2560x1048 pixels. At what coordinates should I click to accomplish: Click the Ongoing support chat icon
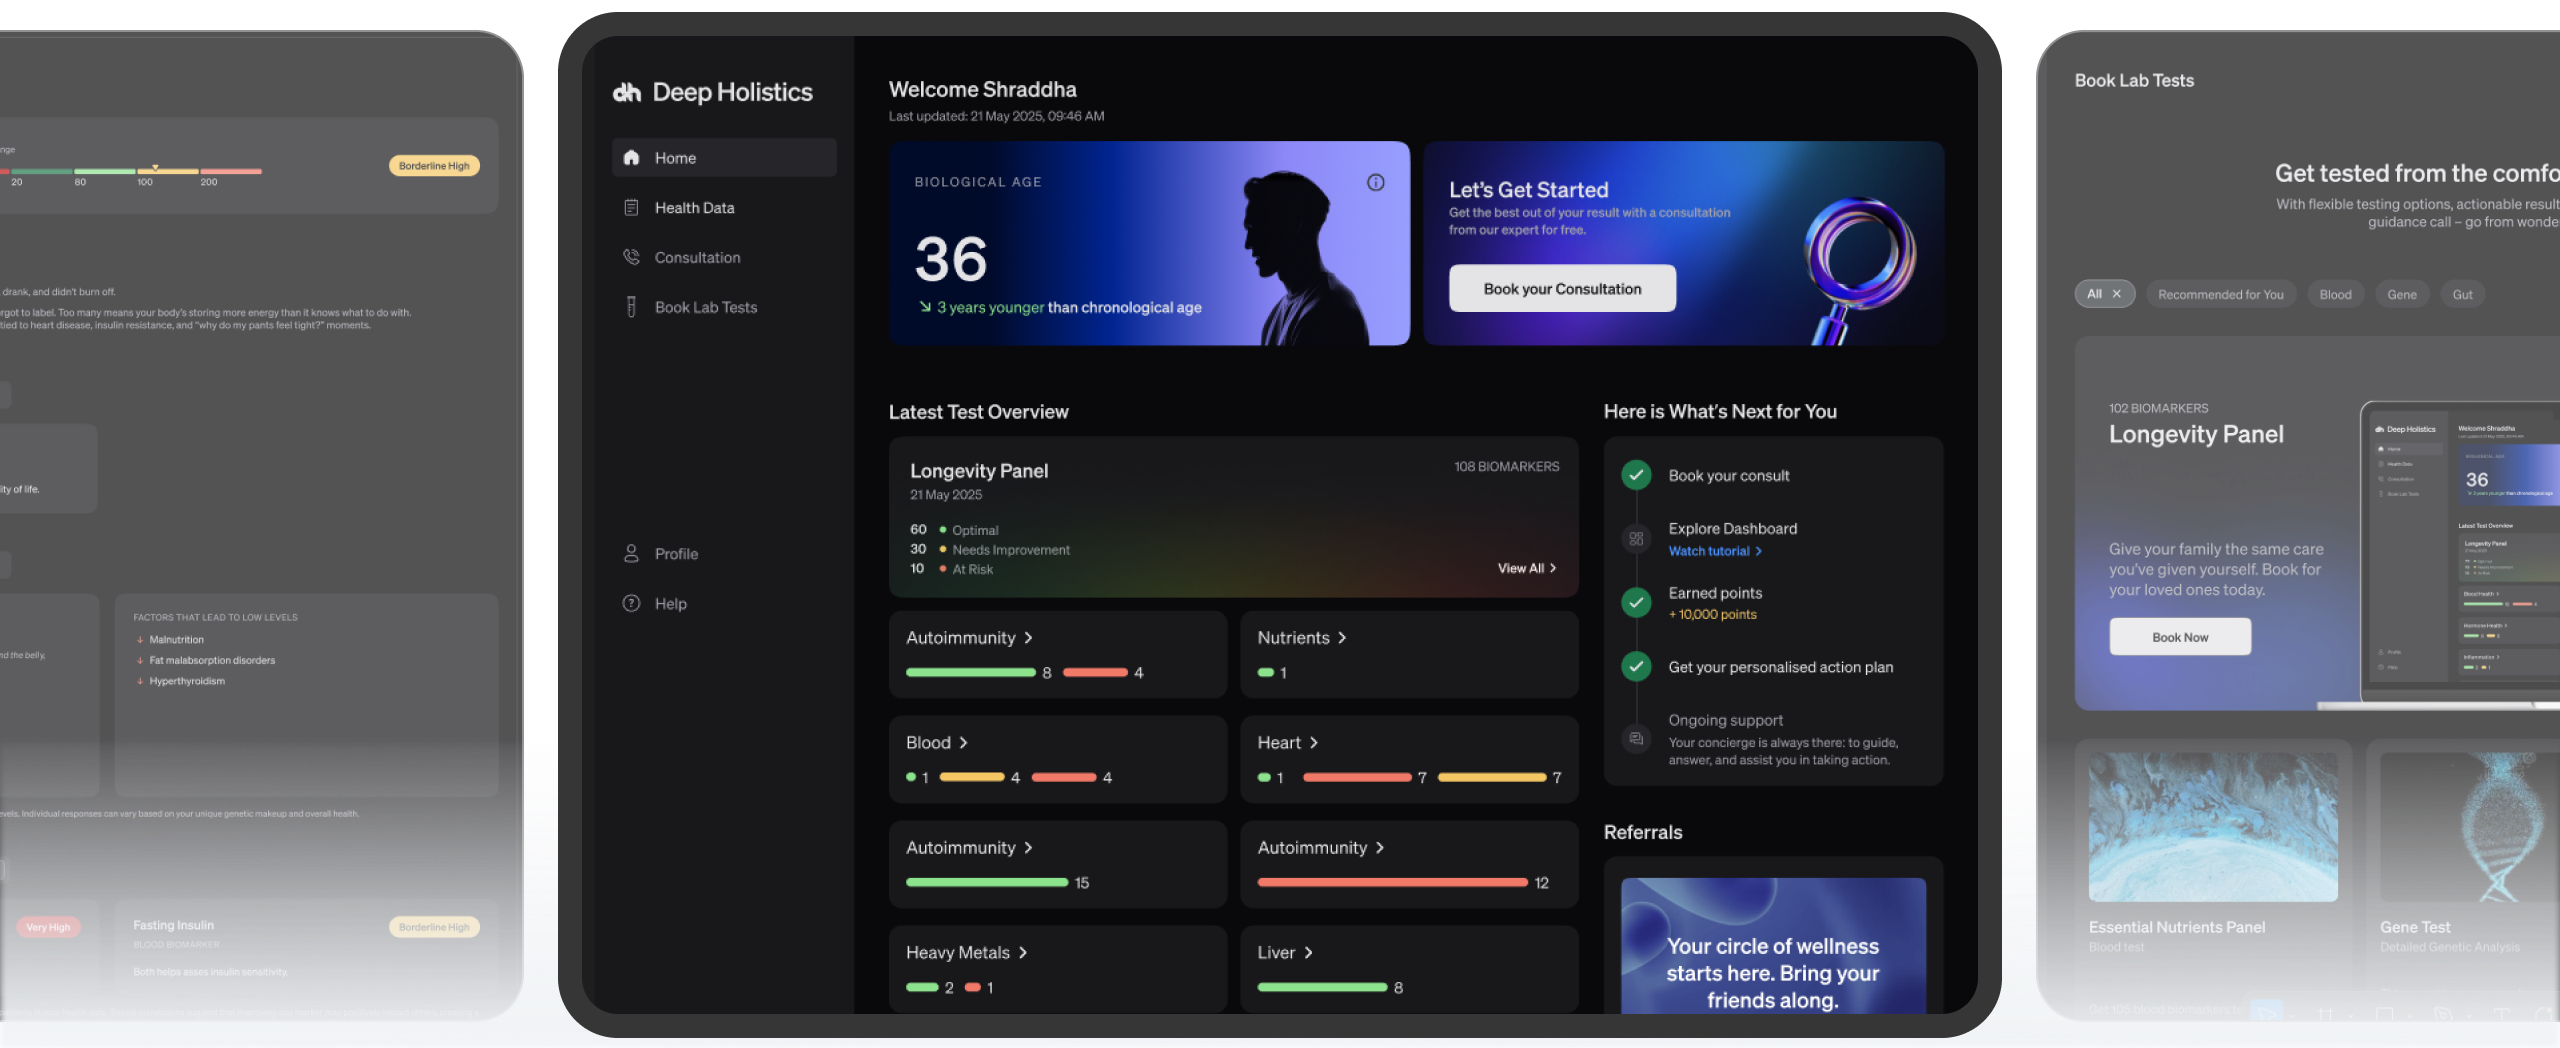point(1636,739)
